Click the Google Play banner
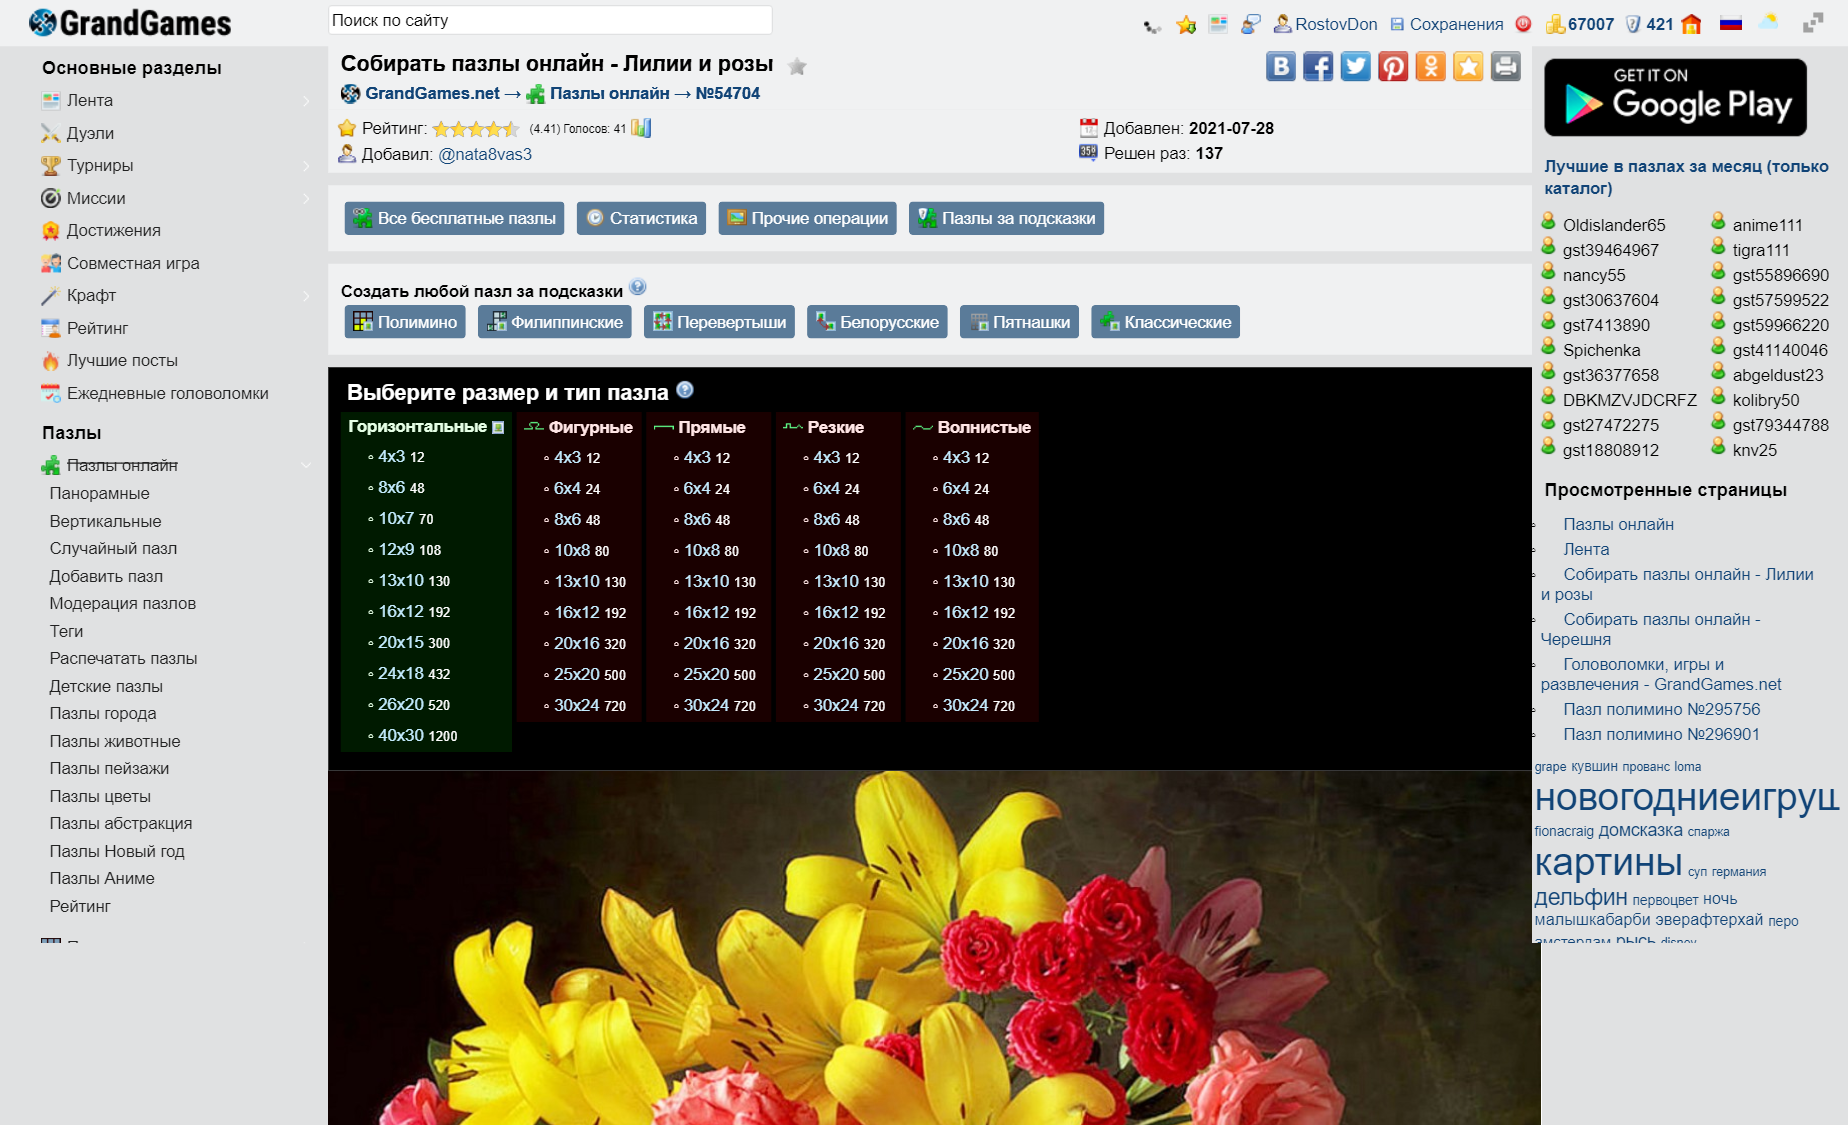1848x1125 pixels. tap(1675, 97)
